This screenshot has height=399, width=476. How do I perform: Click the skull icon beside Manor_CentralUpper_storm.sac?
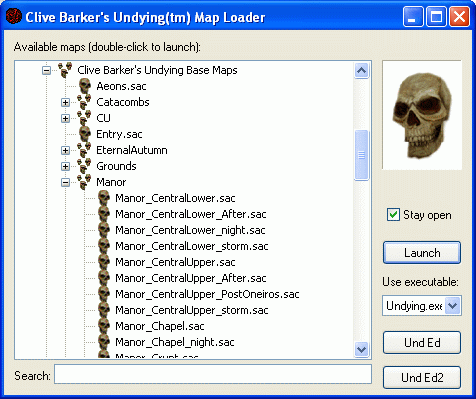[x=104, y=310]
